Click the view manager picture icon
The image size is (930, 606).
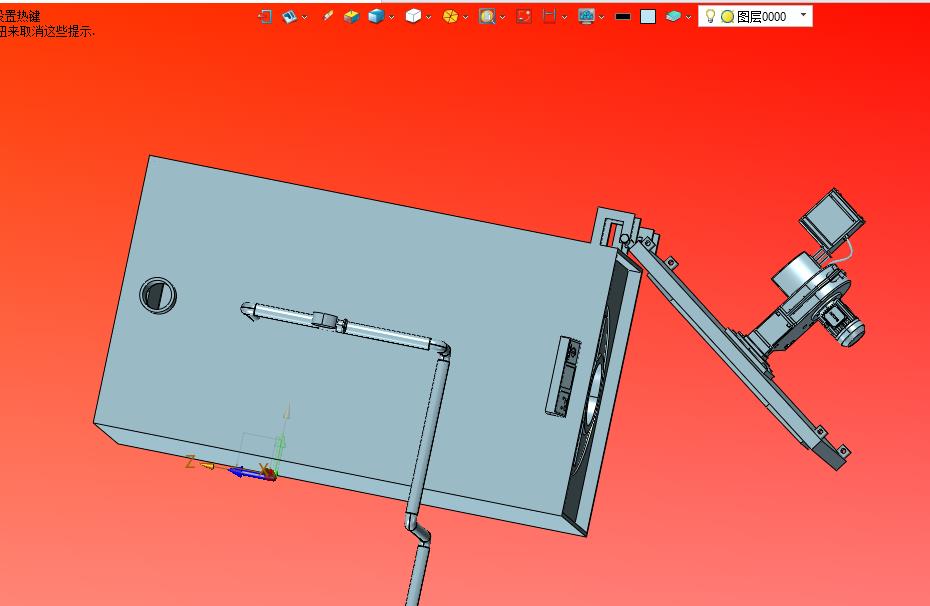click(289, 17)
